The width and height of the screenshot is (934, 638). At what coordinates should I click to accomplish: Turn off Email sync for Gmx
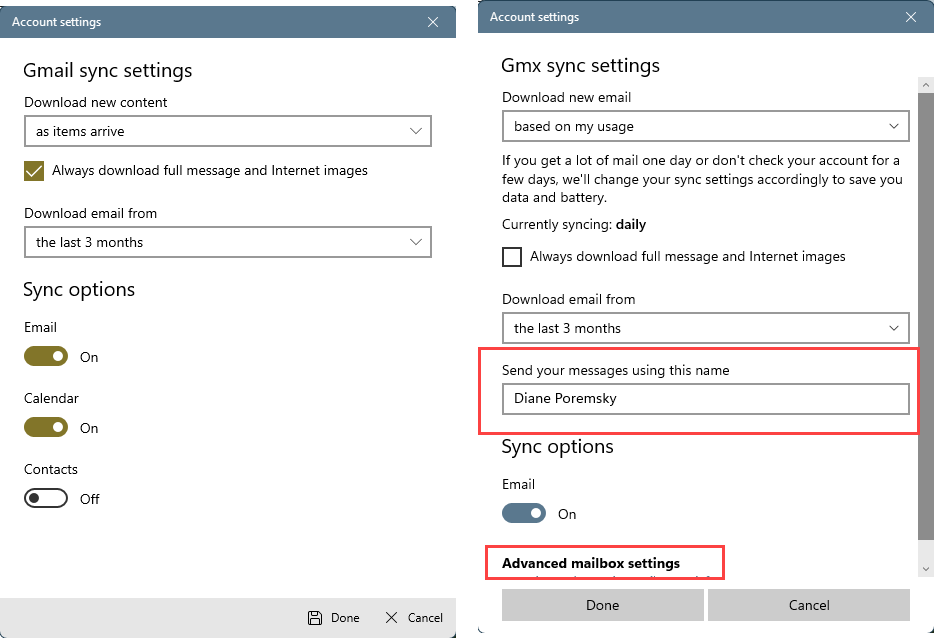click(x=524, y=514)
